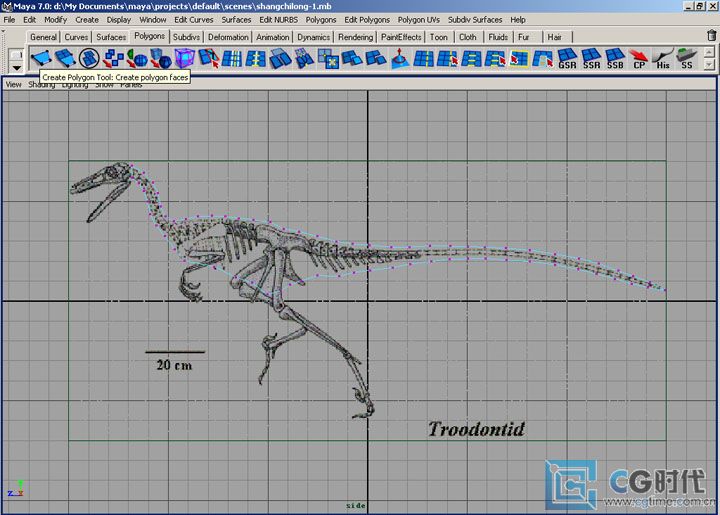
Task: Click the grid icon with horizontal yellow rungs
Action: click(471, 58)
